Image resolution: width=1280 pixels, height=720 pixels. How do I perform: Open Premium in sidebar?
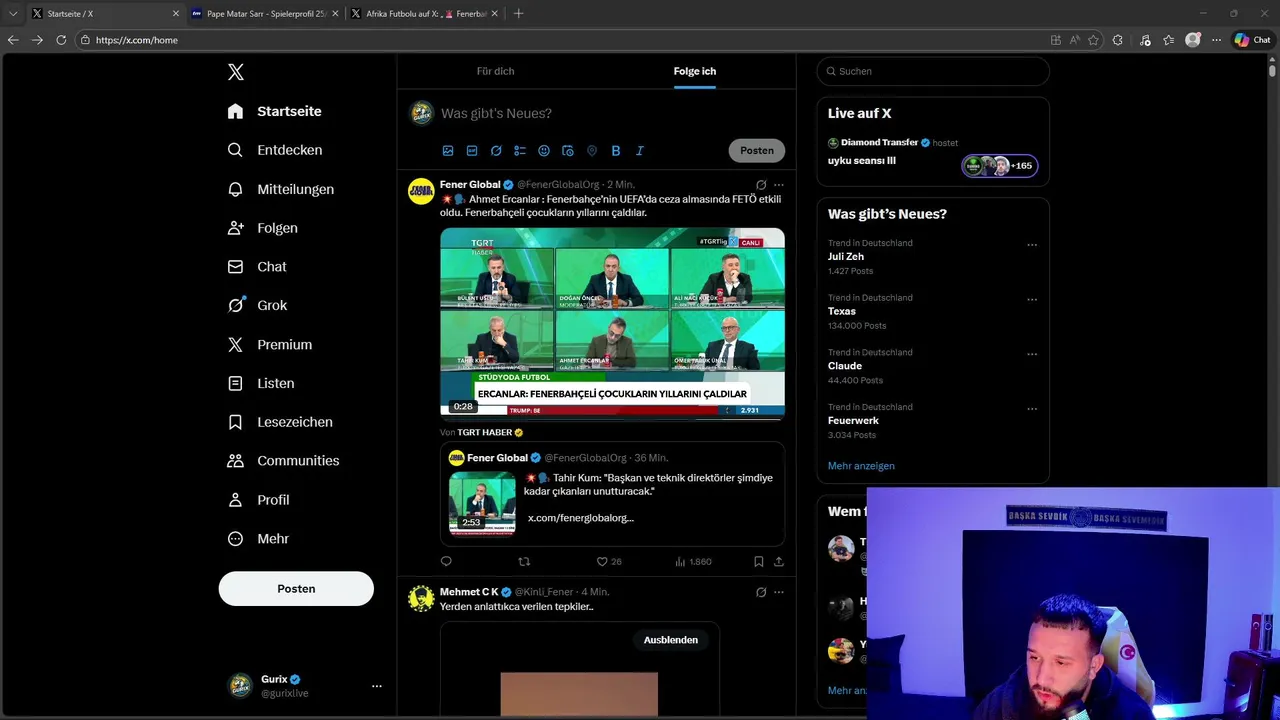[x=269, y=344]
